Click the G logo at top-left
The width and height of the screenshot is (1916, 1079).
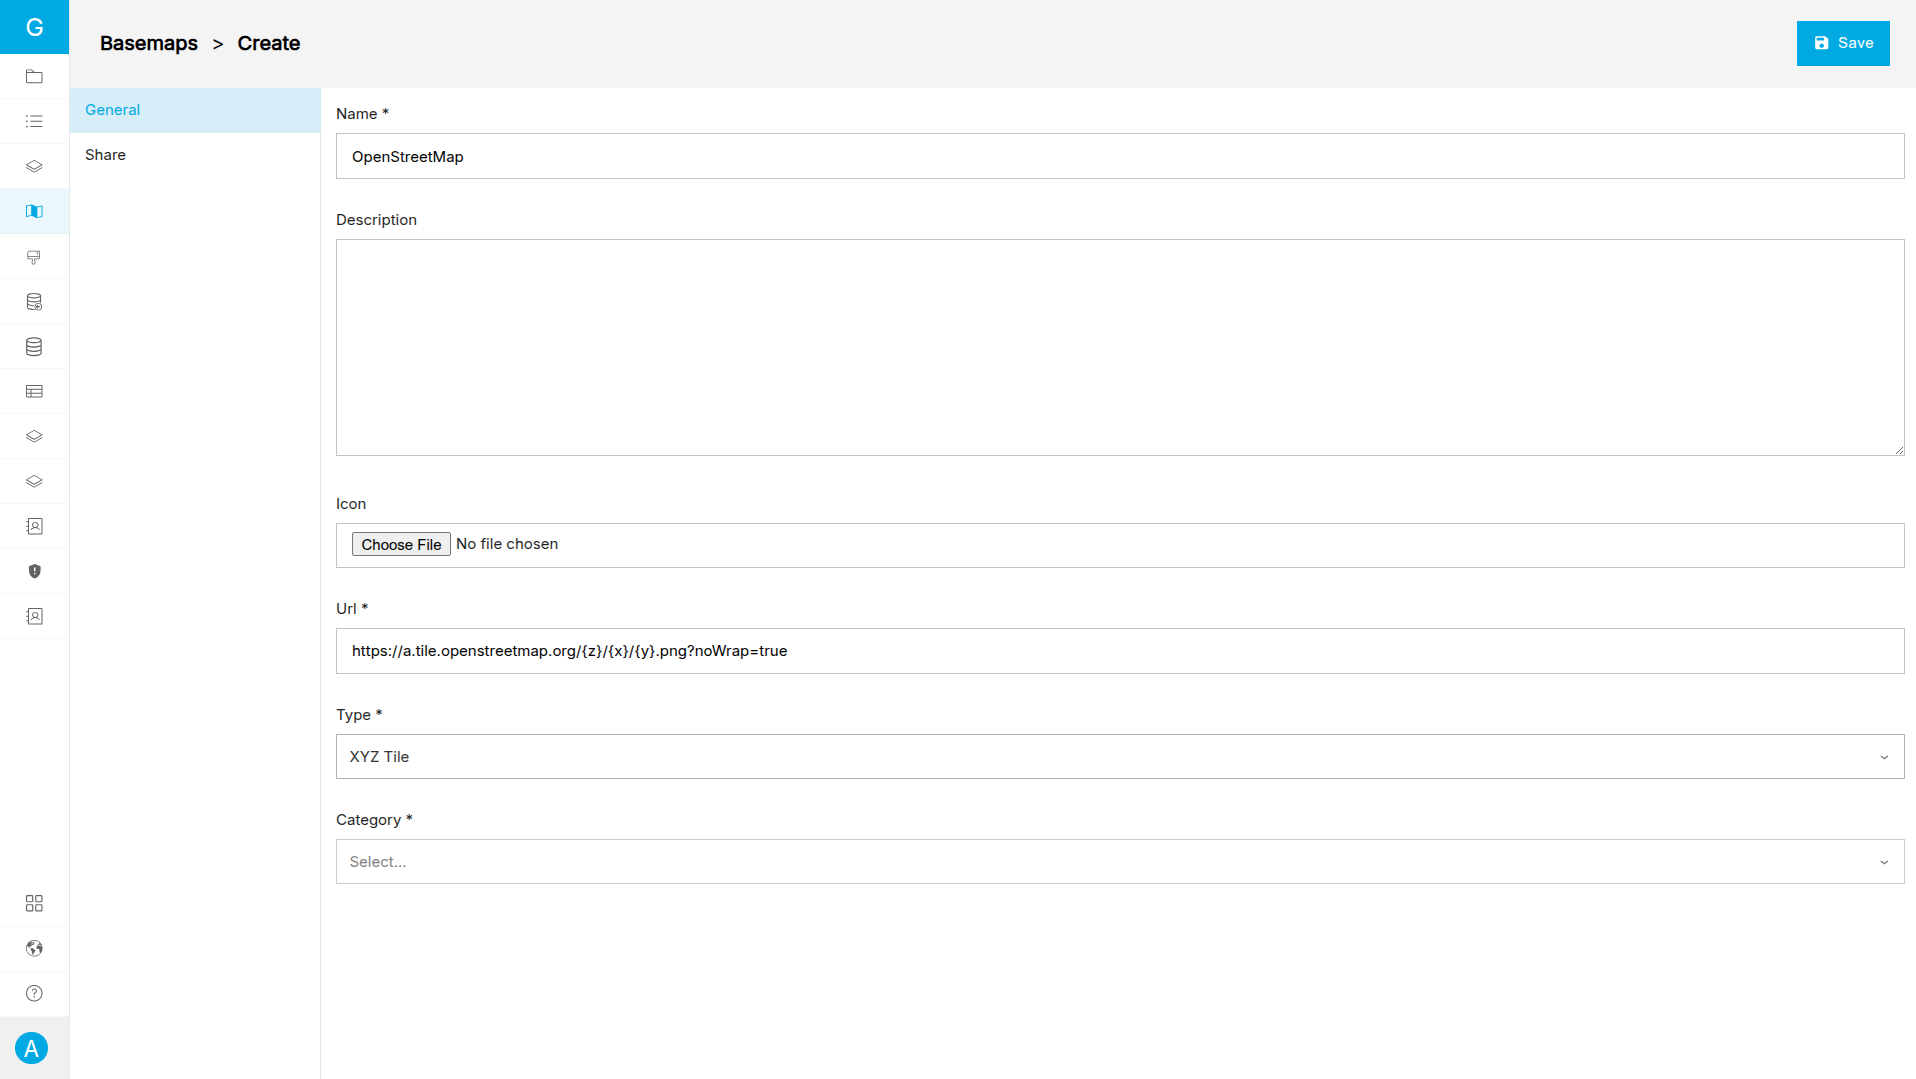34,27
